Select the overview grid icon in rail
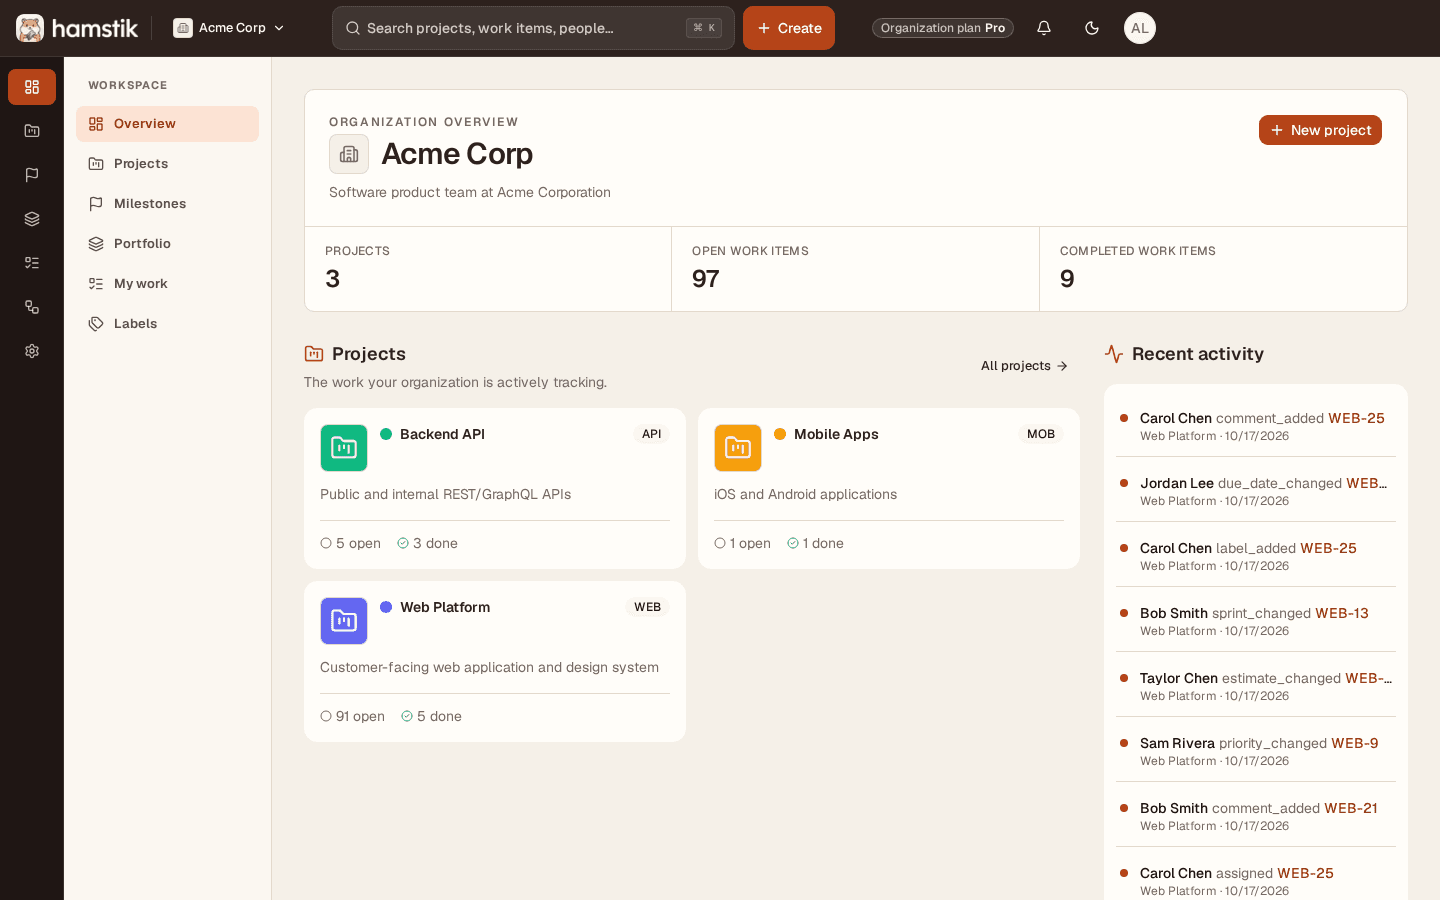This screenshot has height=900, width=1440. [32, 87]
